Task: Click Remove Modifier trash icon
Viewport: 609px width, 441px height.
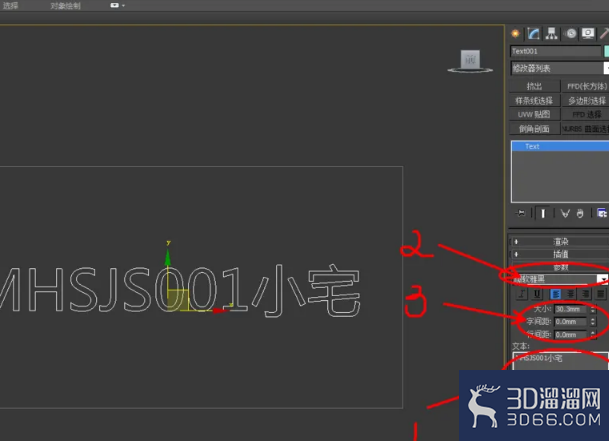Action: 580,213
